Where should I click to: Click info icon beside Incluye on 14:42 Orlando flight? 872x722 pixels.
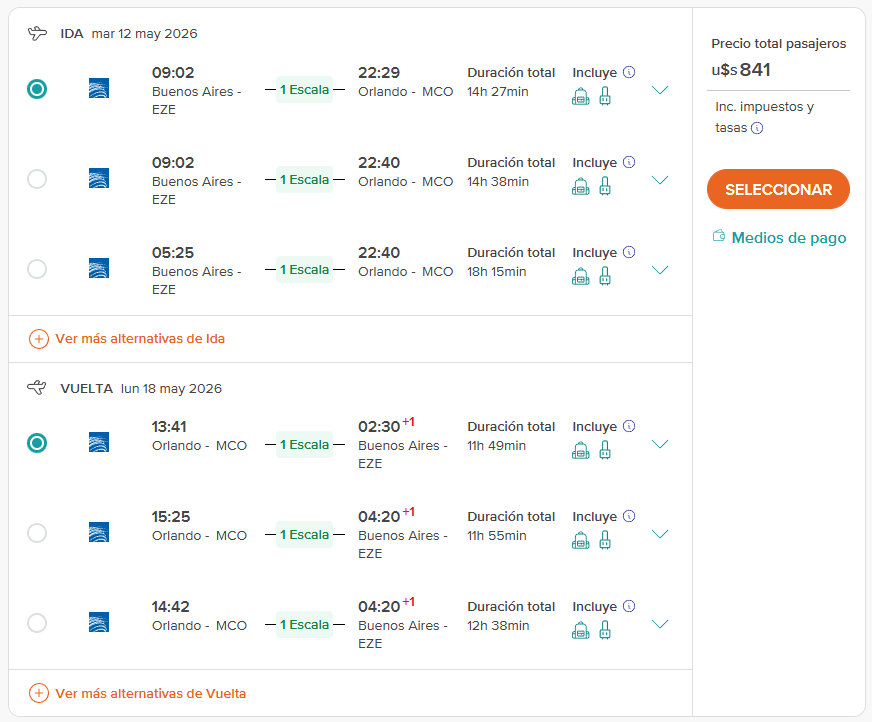(x=629, y=606)
